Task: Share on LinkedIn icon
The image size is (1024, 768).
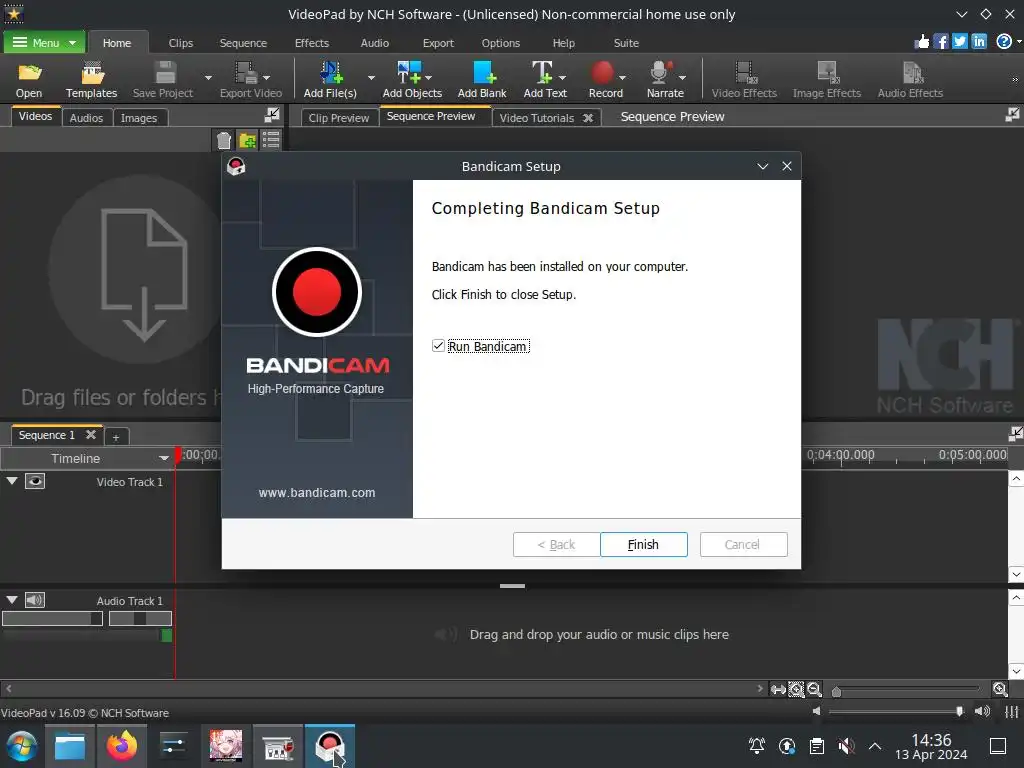Action: click(979, 42)
